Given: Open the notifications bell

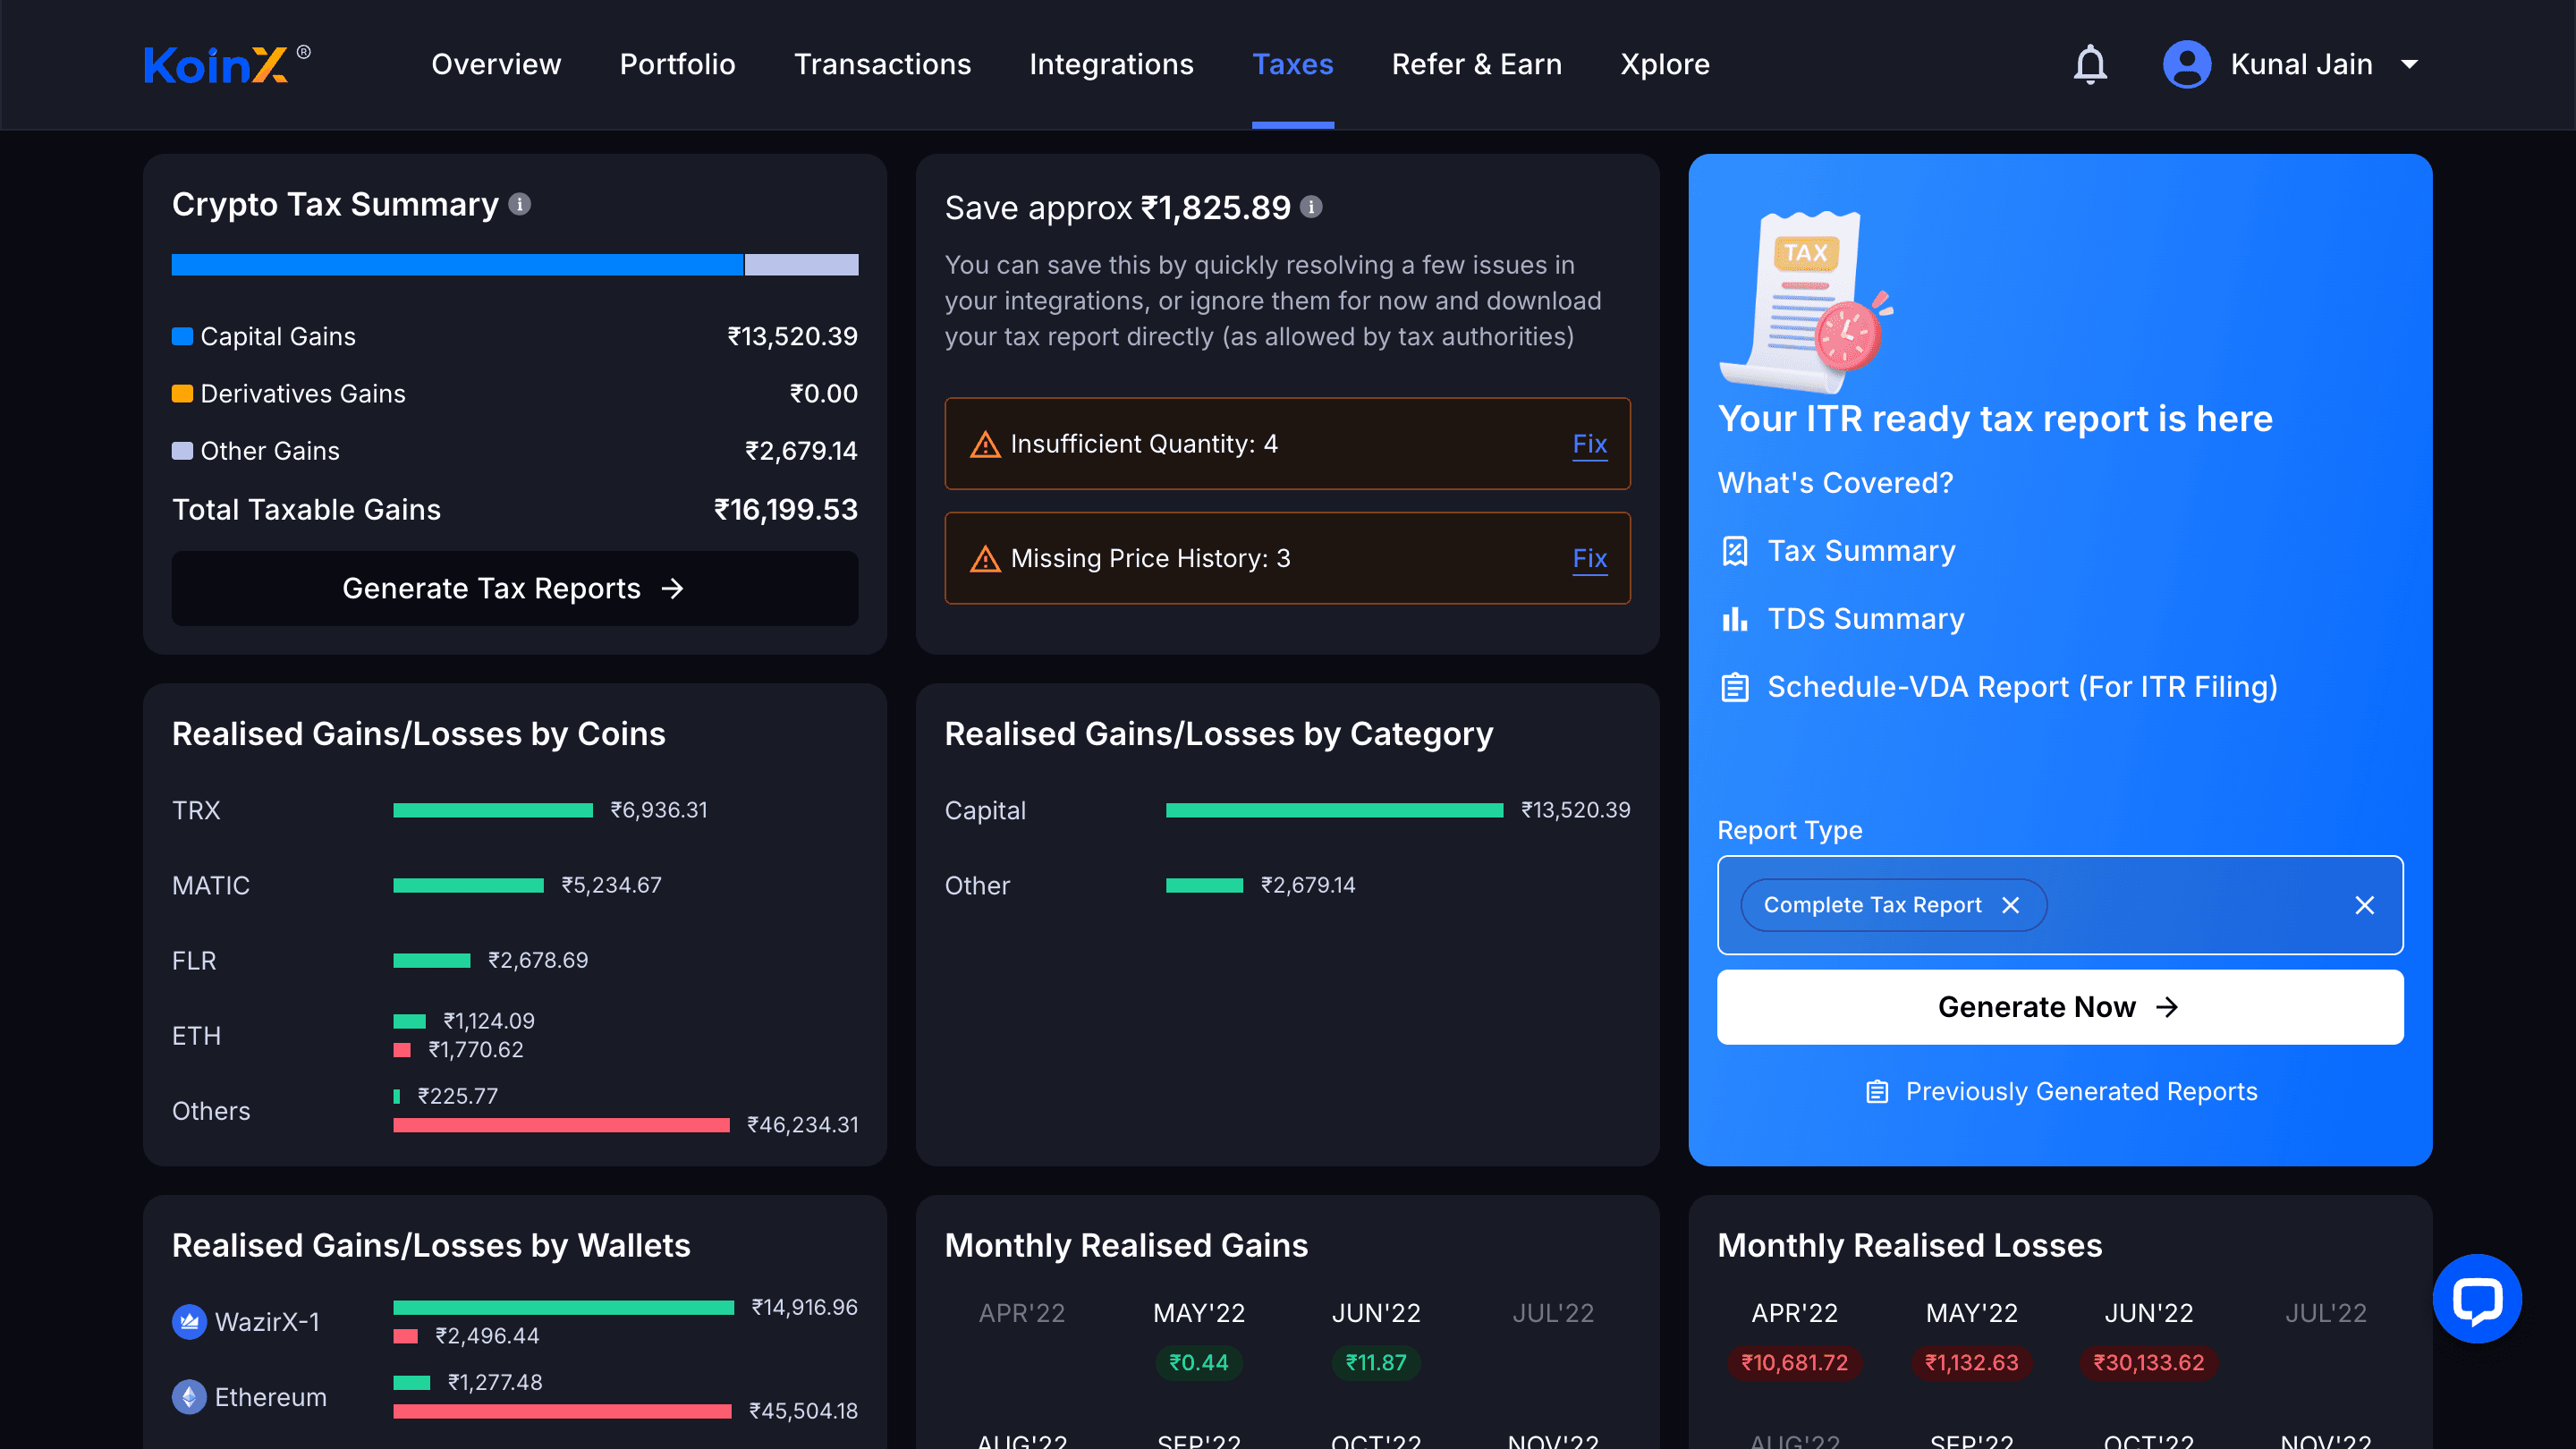Looking at the screenshot, I should pos(2090,64).
